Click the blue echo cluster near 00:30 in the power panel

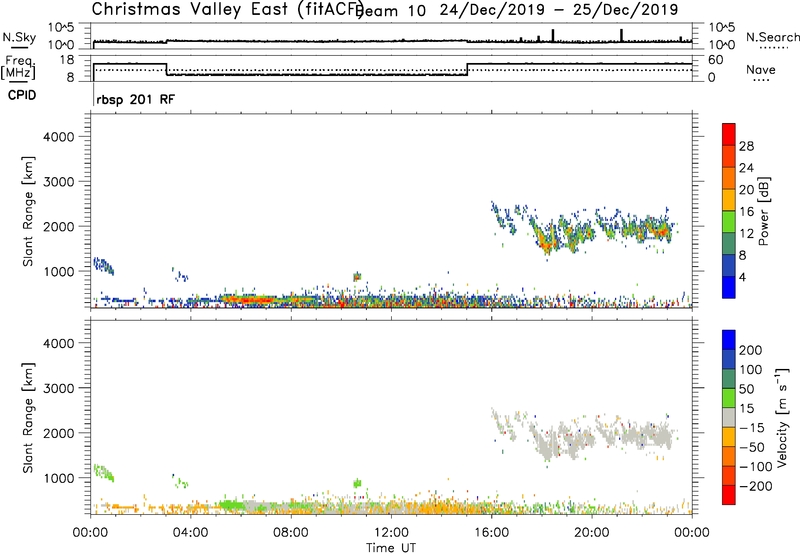[104, 266]
